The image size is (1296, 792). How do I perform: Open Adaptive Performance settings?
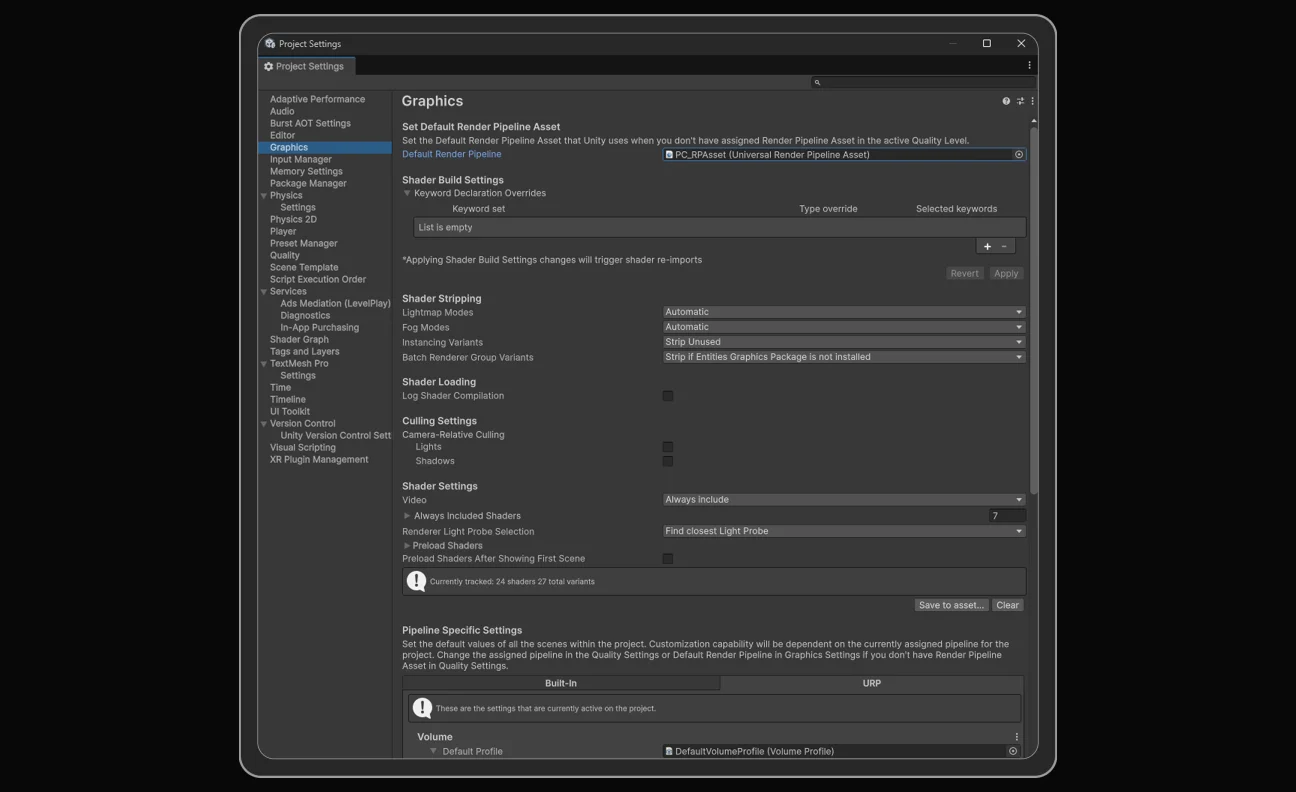tap(317, 99)
